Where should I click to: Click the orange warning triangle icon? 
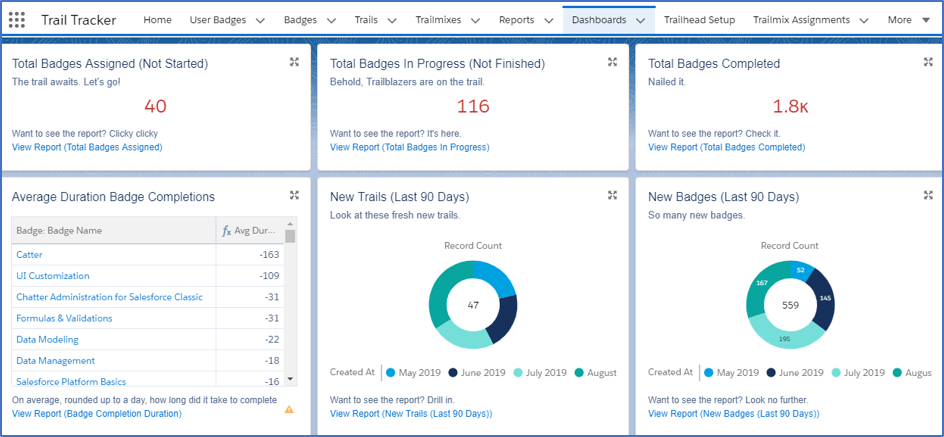(x=289, y=409)
